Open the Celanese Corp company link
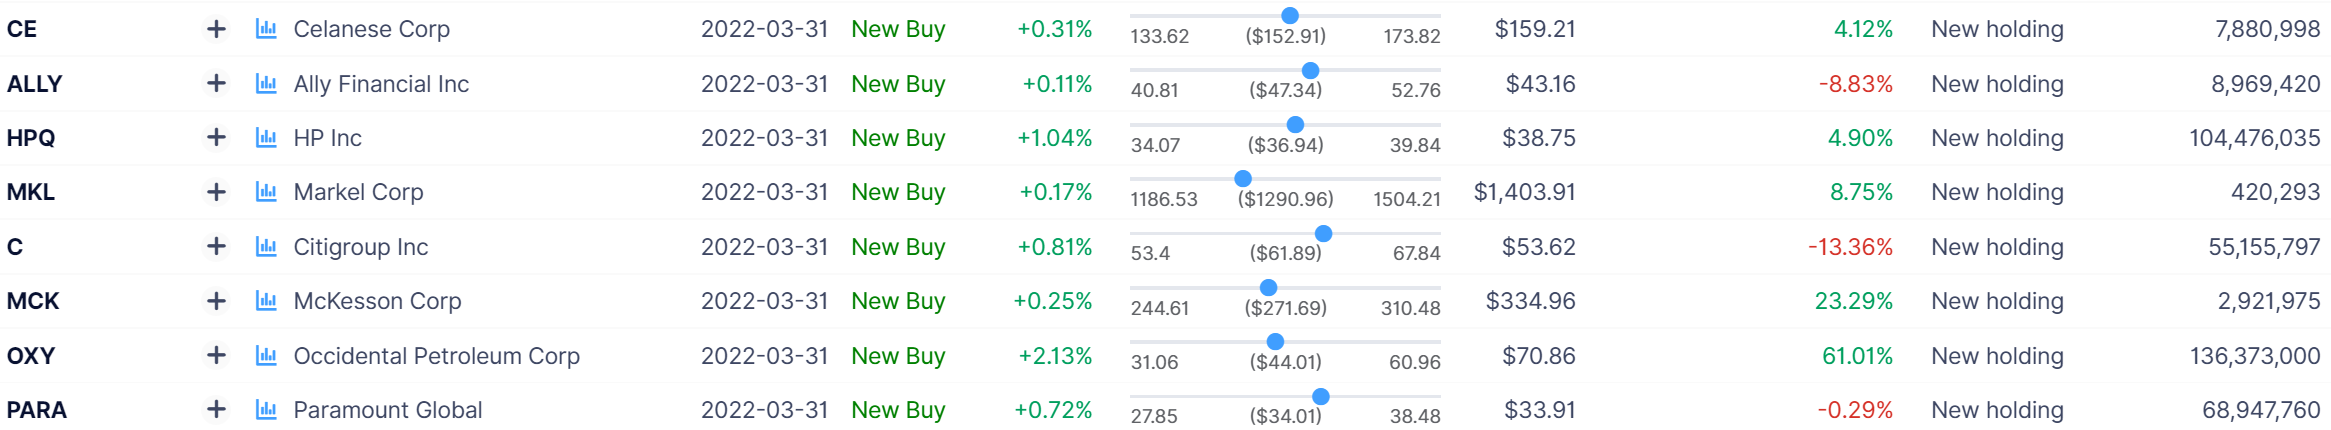Viewport: 2331px width, 430px height. [x=371, y=29]
